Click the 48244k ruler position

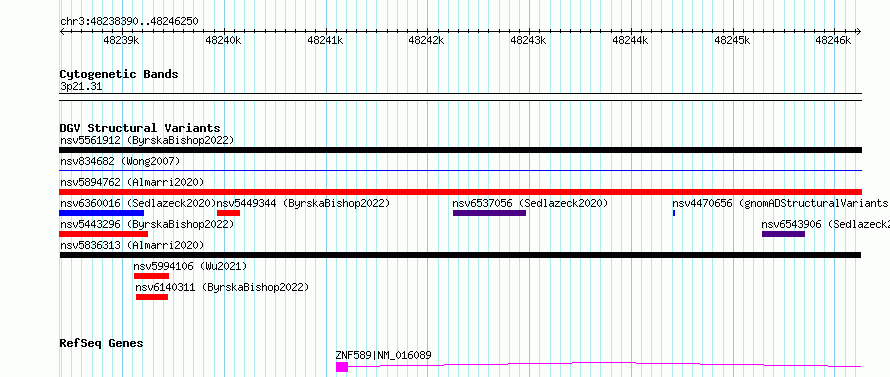click(631, 40)
